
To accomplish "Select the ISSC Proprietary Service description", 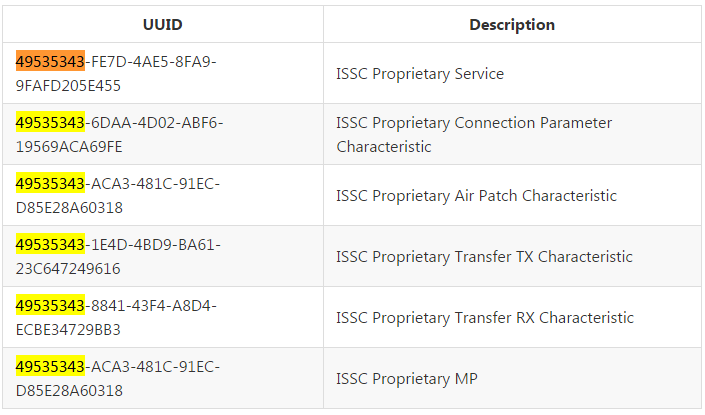I will point(420,74).
